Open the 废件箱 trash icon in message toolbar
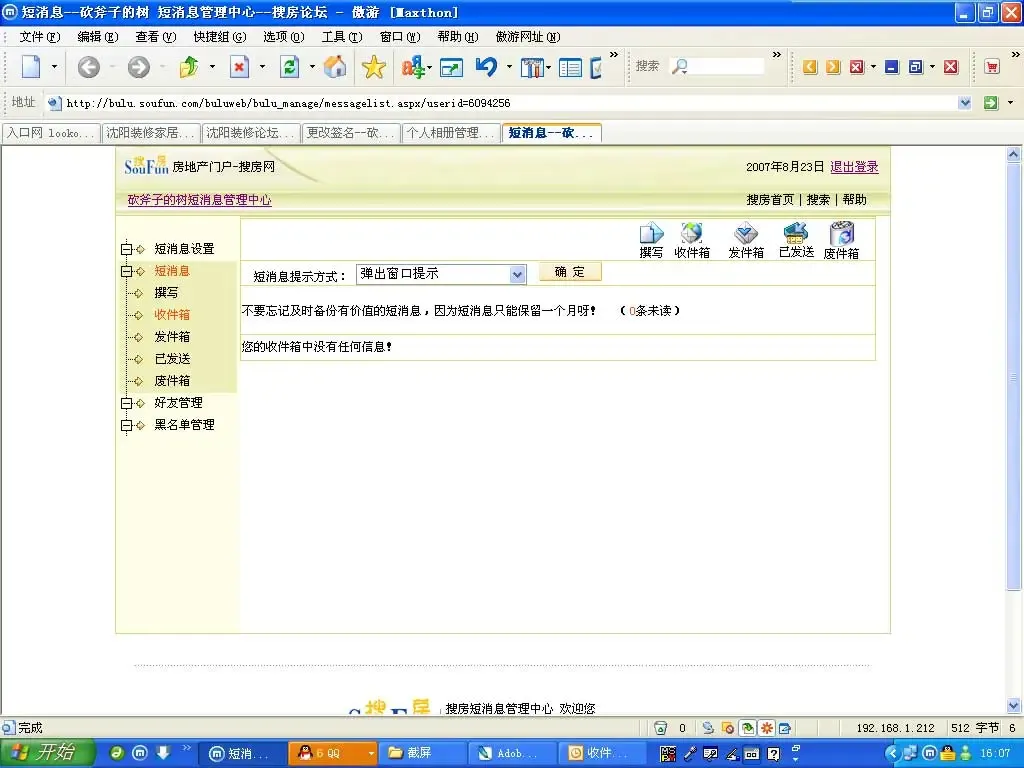 841,240
